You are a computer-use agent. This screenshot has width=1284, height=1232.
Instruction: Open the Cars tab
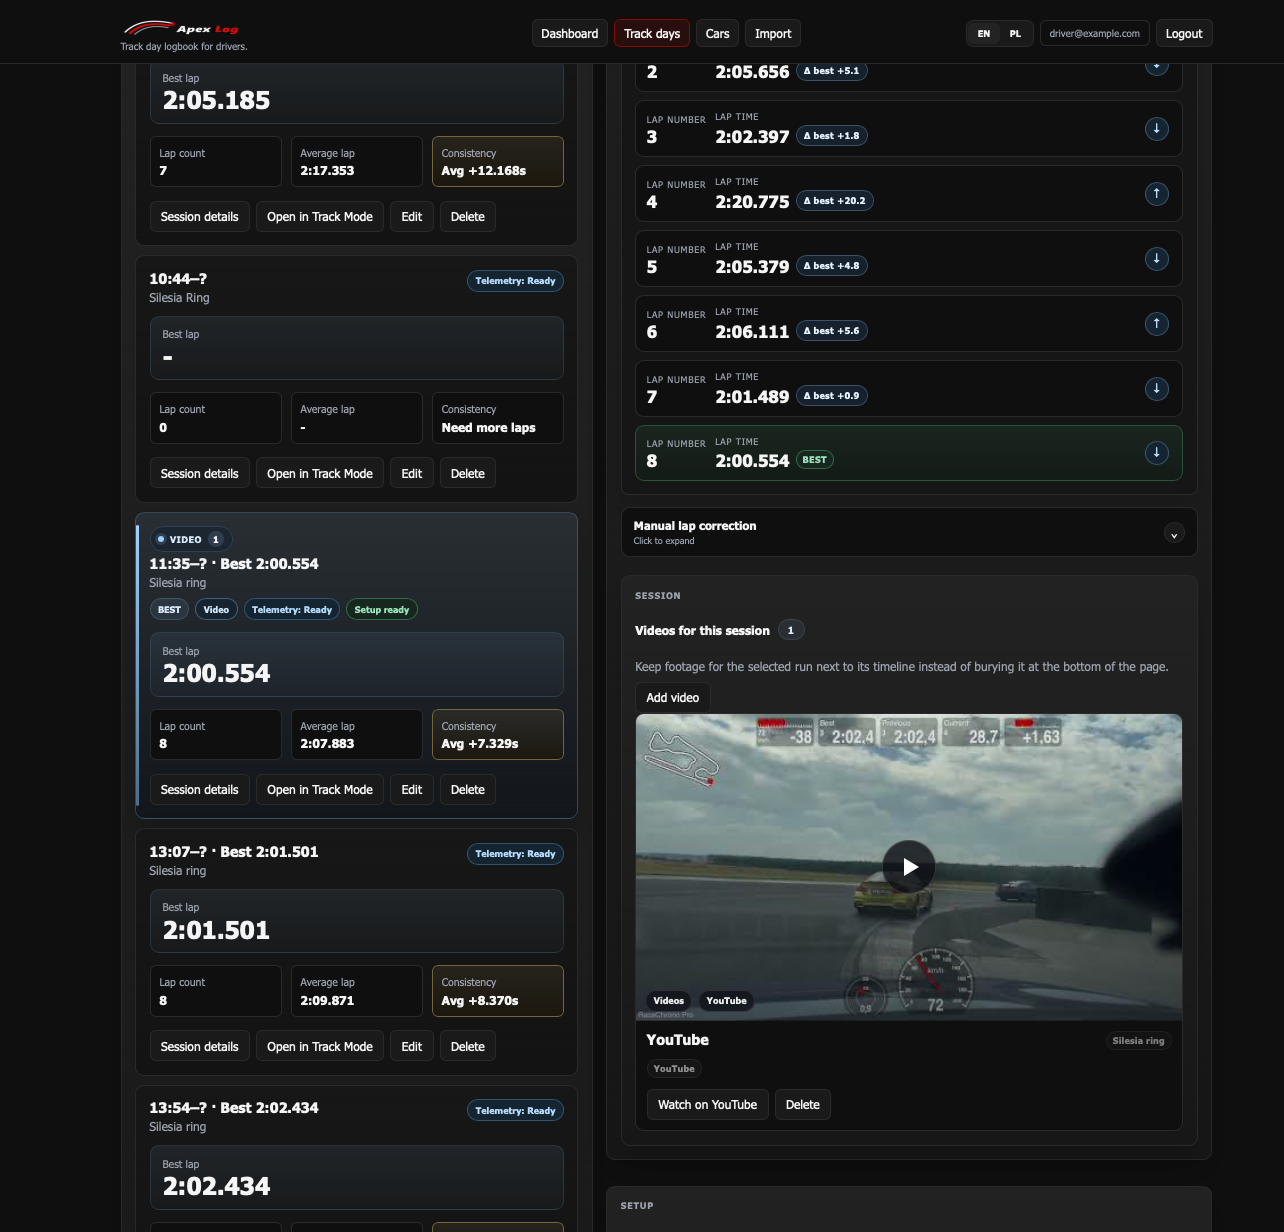717,33
